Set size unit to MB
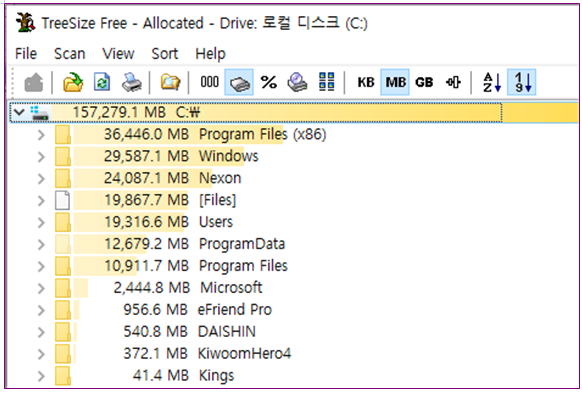Image resolution: width=582 pixels, height=393 pixels. [x=395, y=82]
